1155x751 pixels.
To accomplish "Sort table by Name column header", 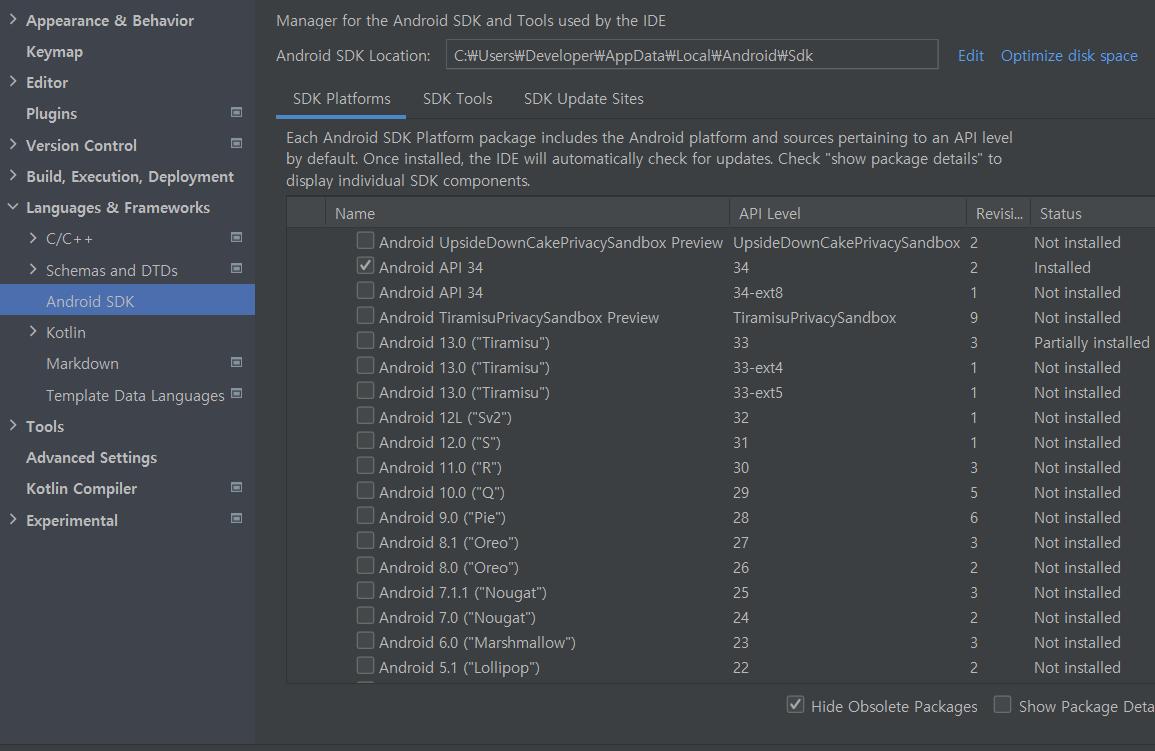I will point(527,214).
